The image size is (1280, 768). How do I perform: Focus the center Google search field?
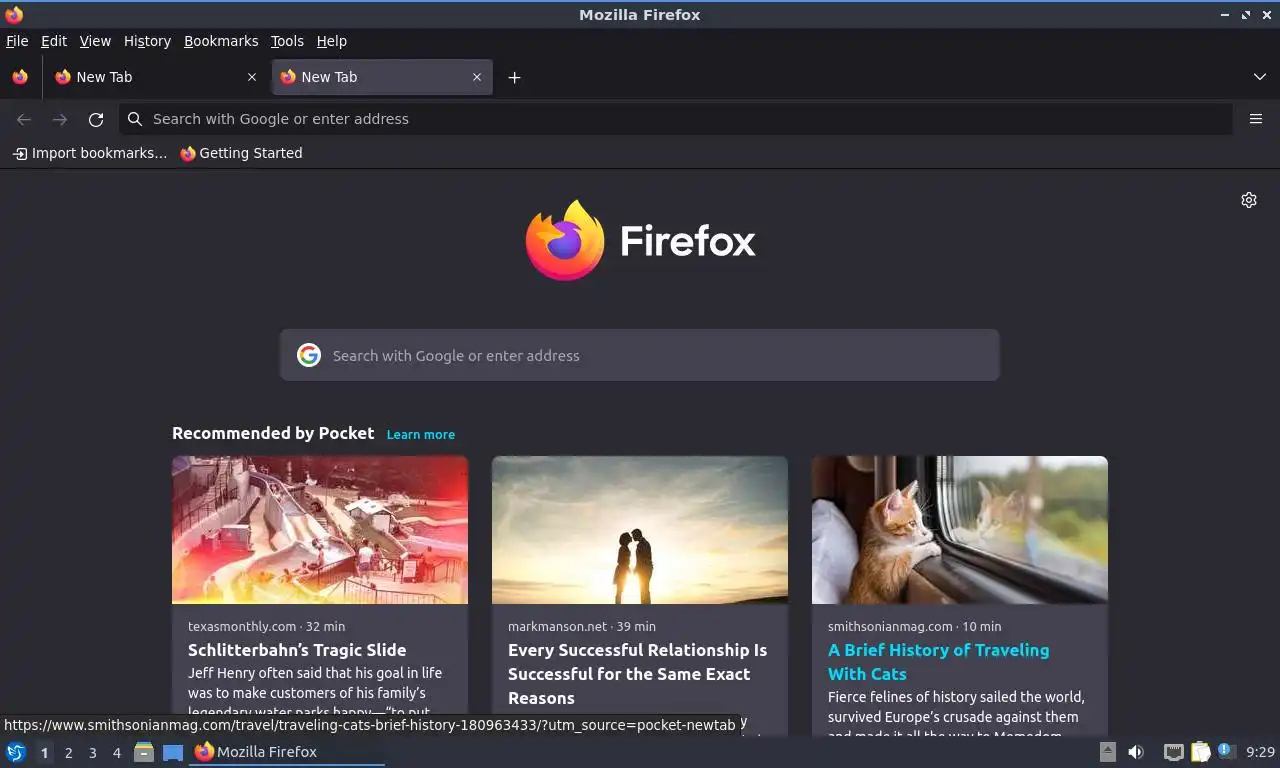(640, 355)
